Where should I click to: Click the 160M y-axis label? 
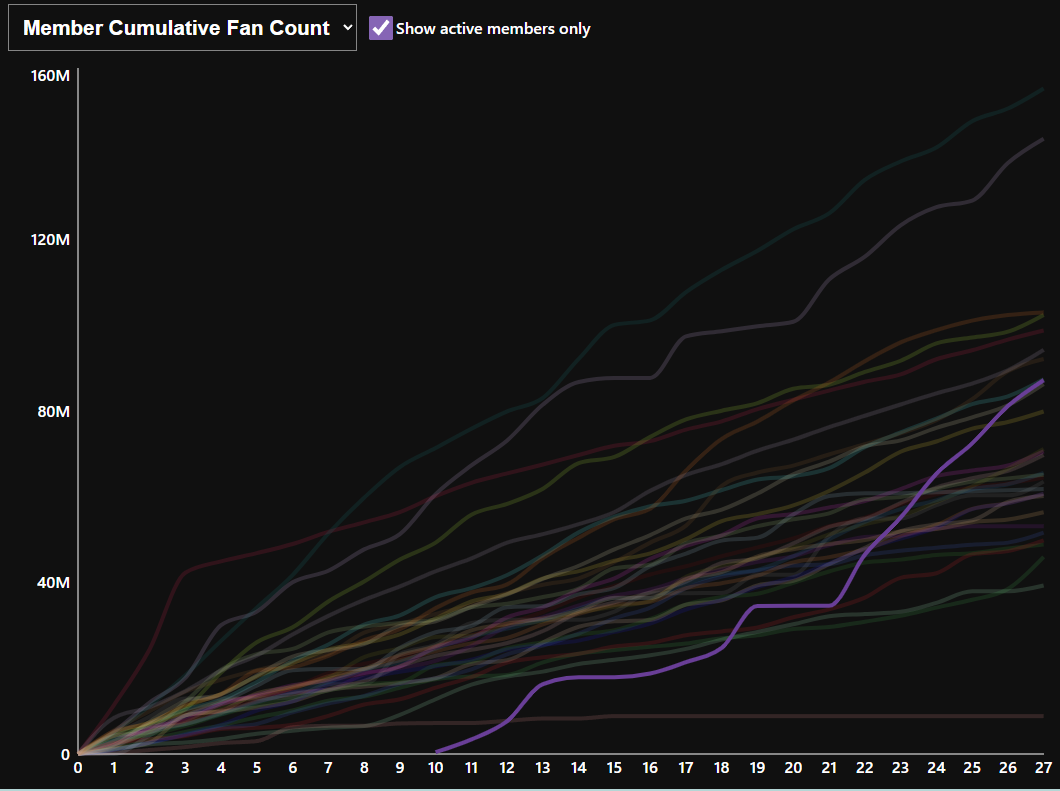[50, 75]
